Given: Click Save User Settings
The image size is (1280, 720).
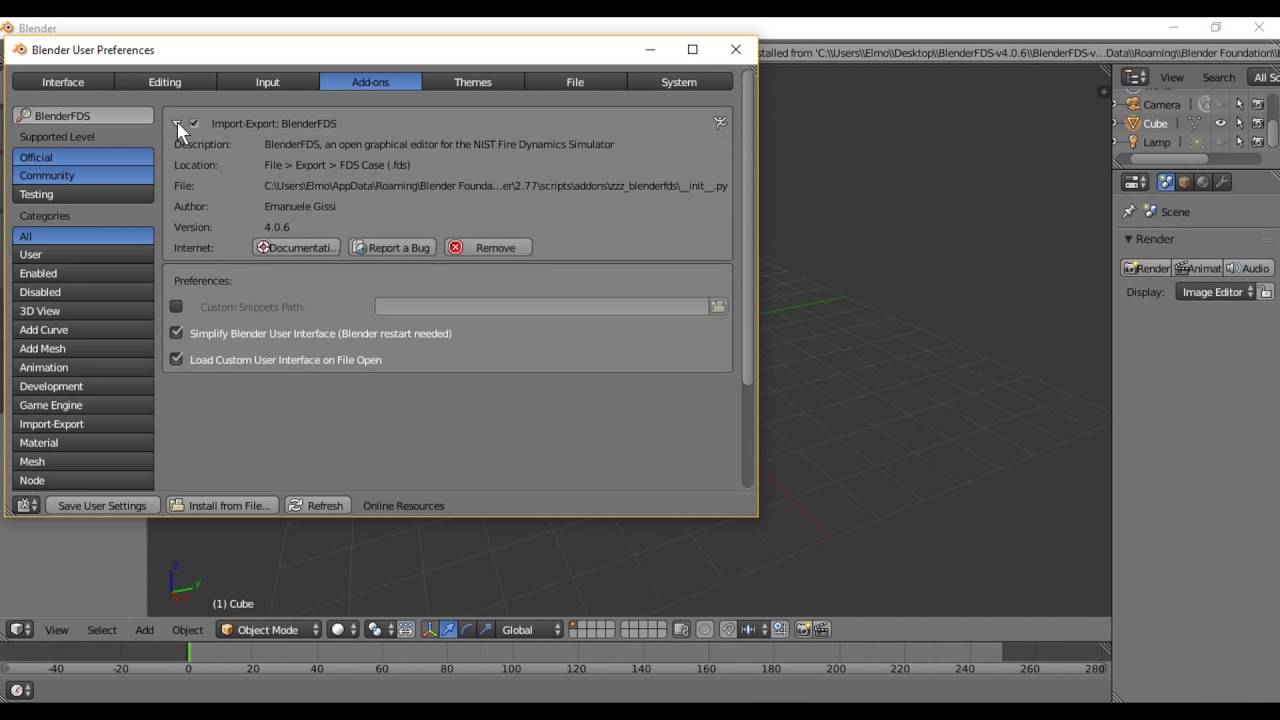Looking at the screenshot, I should (x=102, y=505).
